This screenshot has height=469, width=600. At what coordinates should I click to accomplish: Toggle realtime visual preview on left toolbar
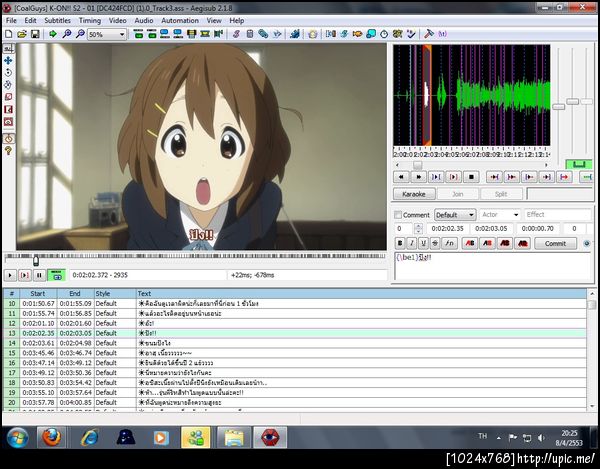point(8,138)
